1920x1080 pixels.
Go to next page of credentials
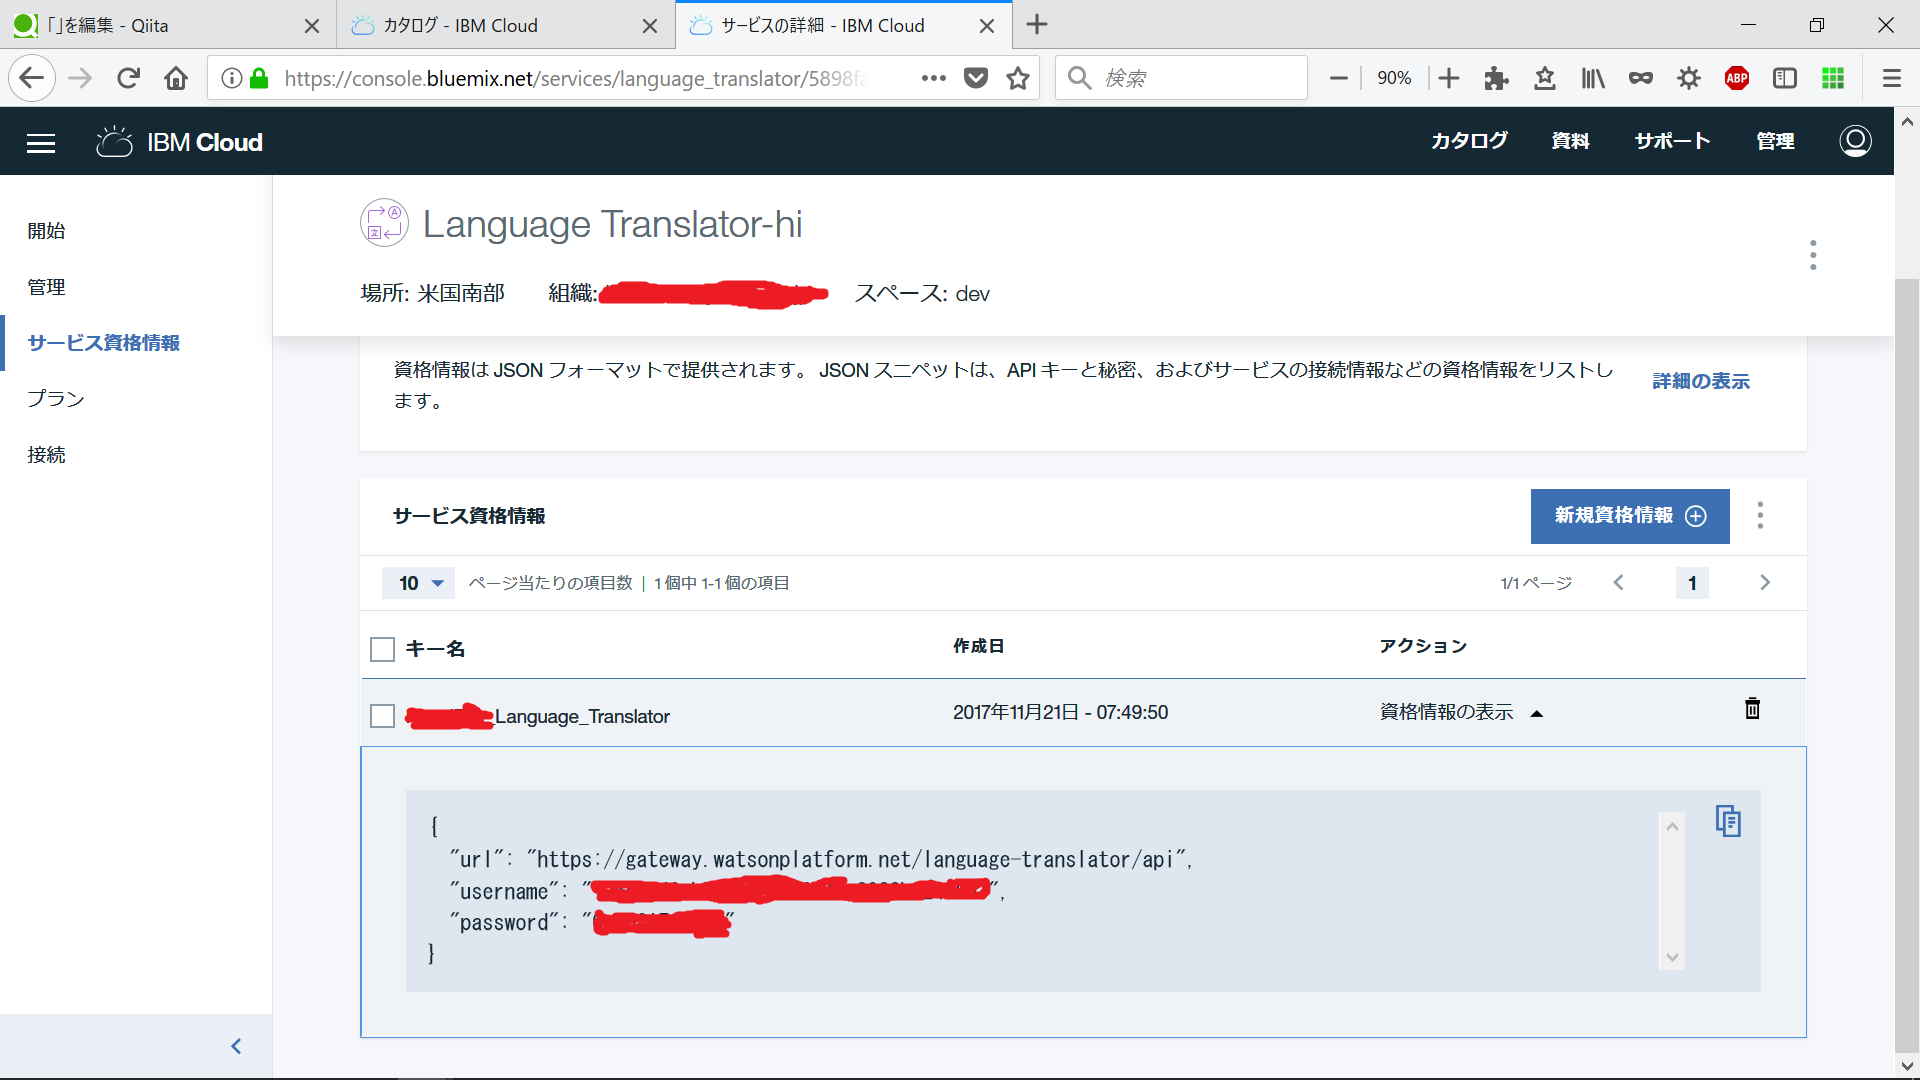(1764, 583)
